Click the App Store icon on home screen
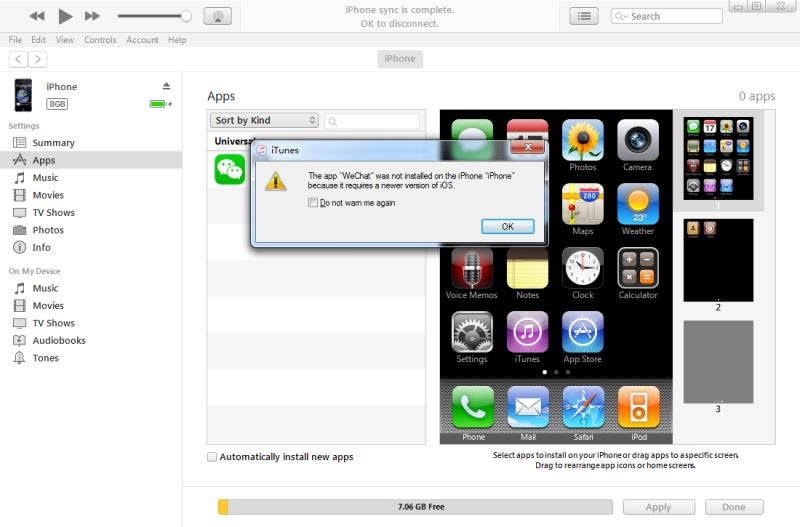 click(582, 333)
